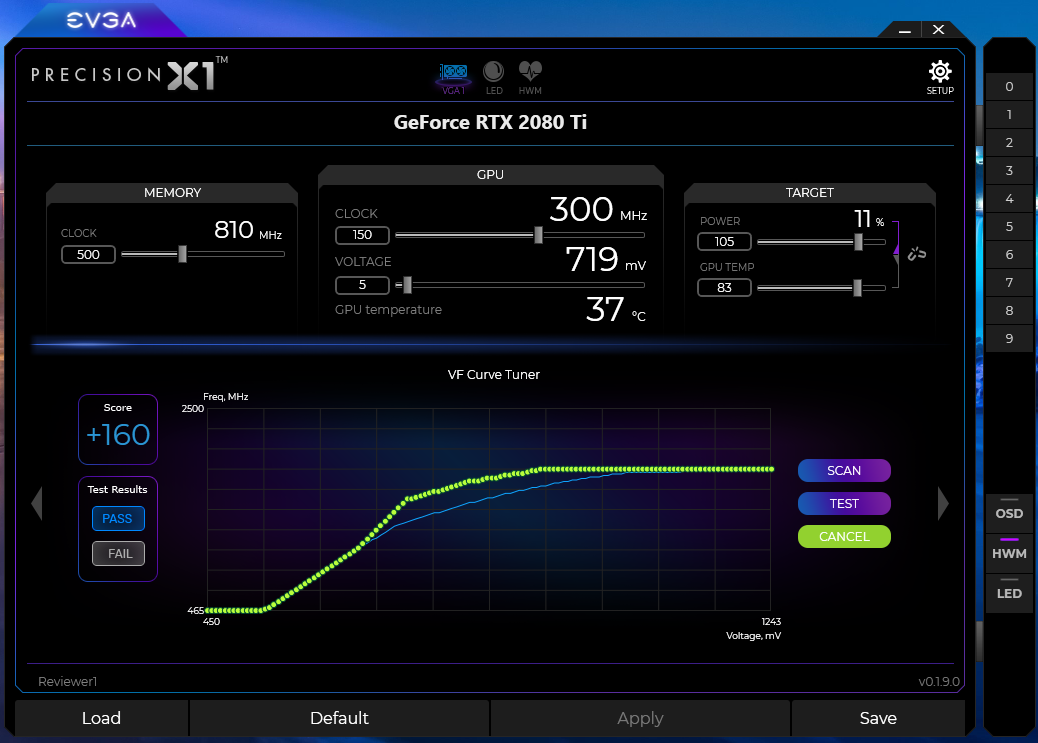Click the memory clock offset field 500
1038x743 pixels.
pos(88,254)
